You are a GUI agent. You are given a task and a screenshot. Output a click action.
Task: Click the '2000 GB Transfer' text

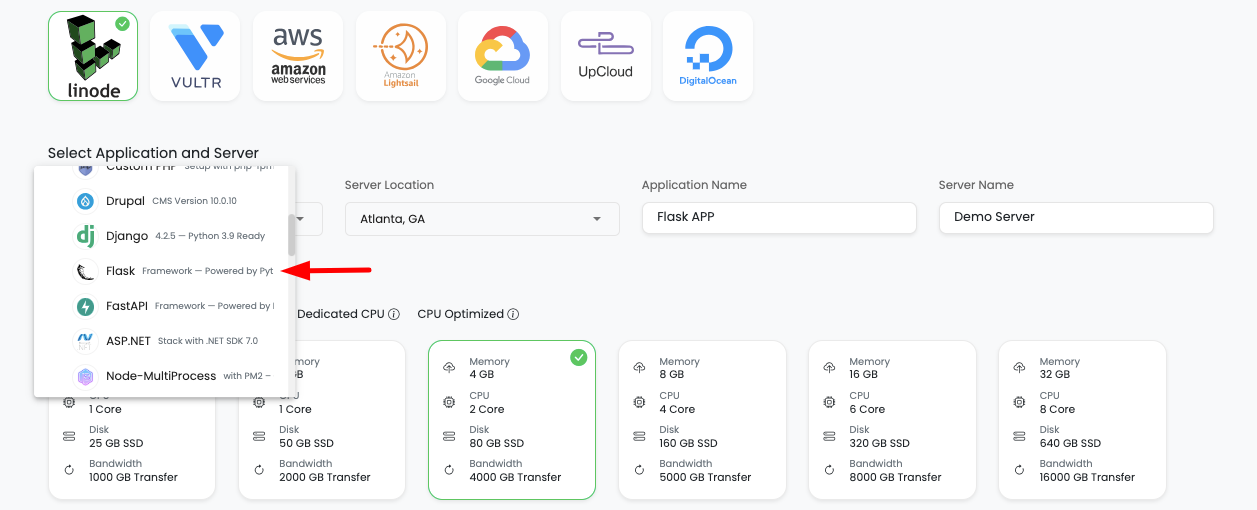coord(325,477)
